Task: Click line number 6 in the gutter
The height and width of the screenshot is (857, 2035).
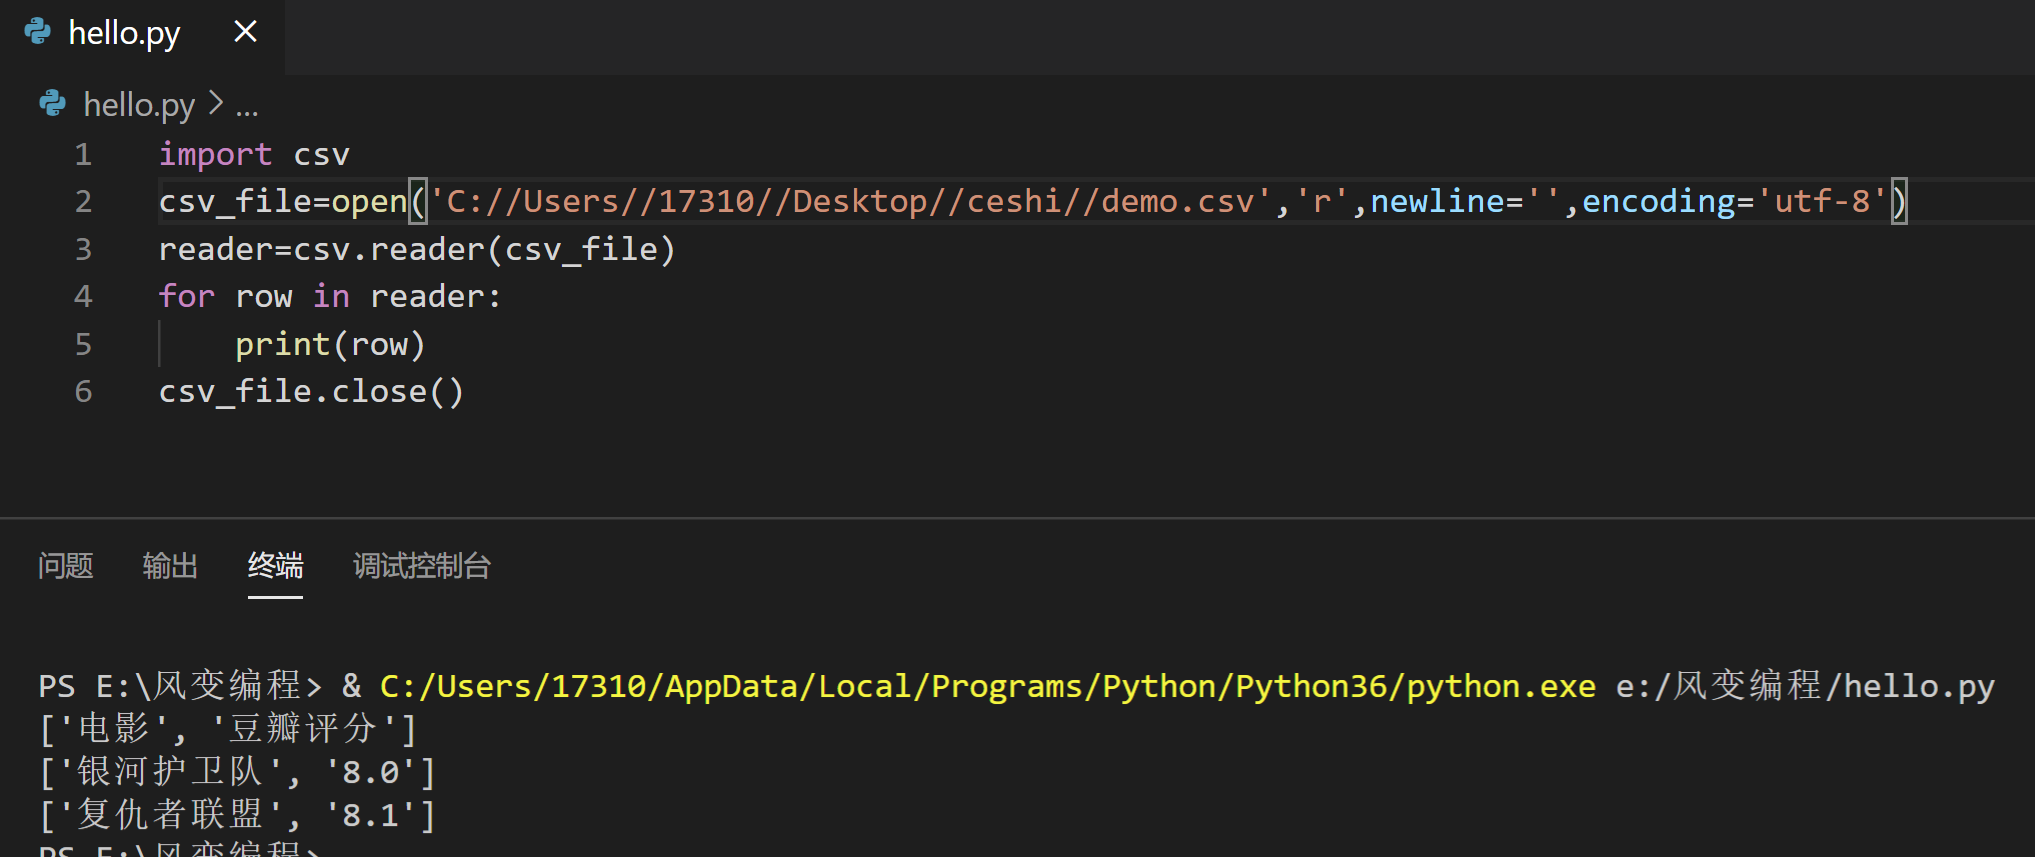Action: [x=83, y=391]
